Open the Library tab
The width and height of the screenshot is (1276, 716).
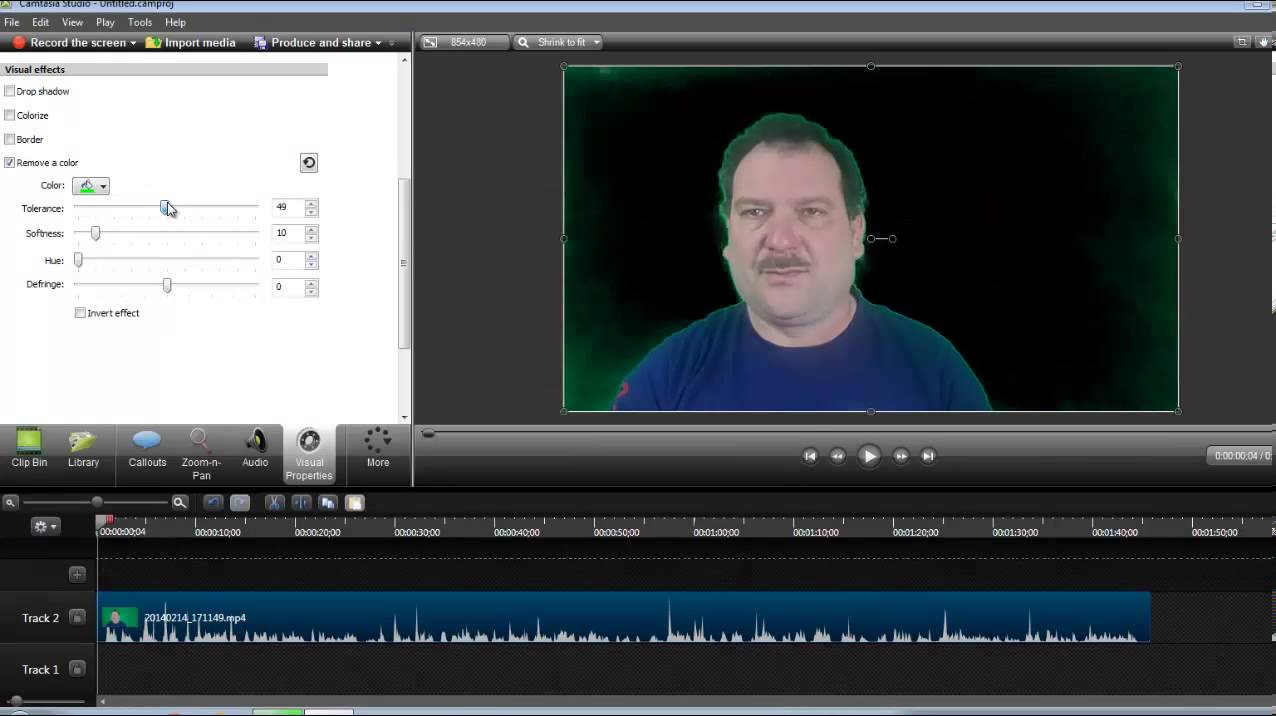(83, 447)
